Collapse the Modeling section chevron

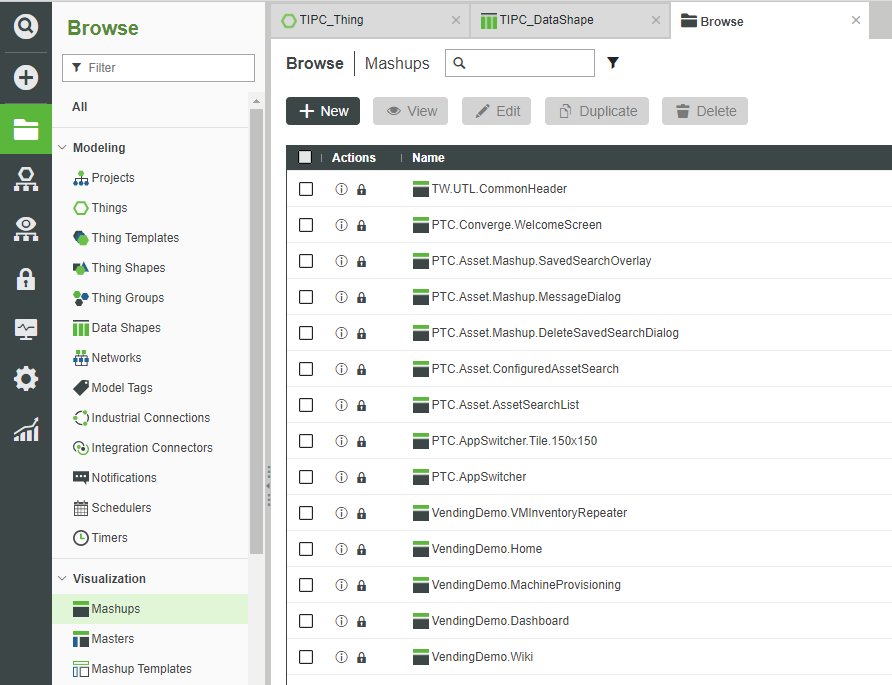tap(62, 148)
